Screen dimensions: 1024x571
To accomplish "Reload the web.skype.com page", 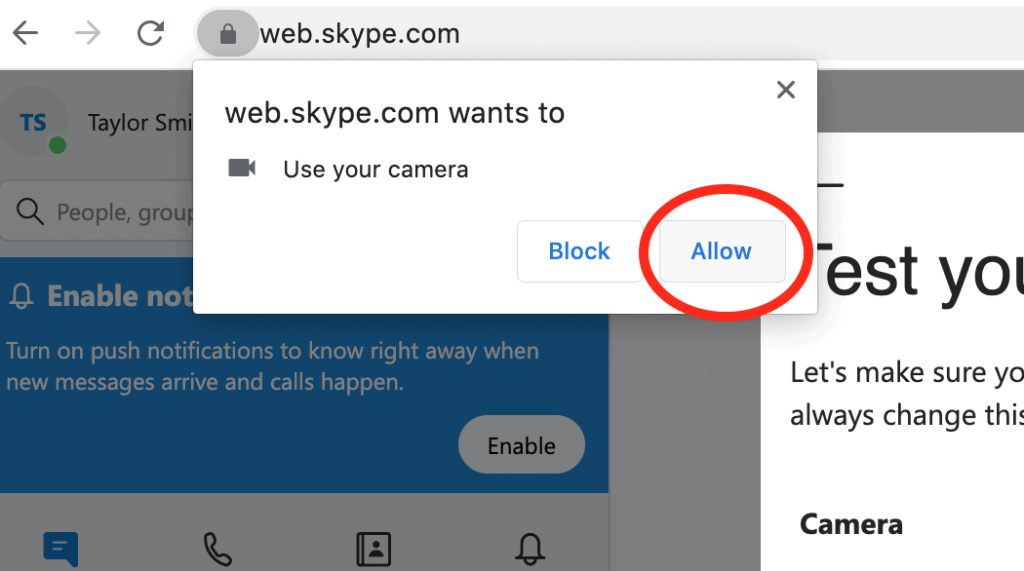I will (151, 33).
